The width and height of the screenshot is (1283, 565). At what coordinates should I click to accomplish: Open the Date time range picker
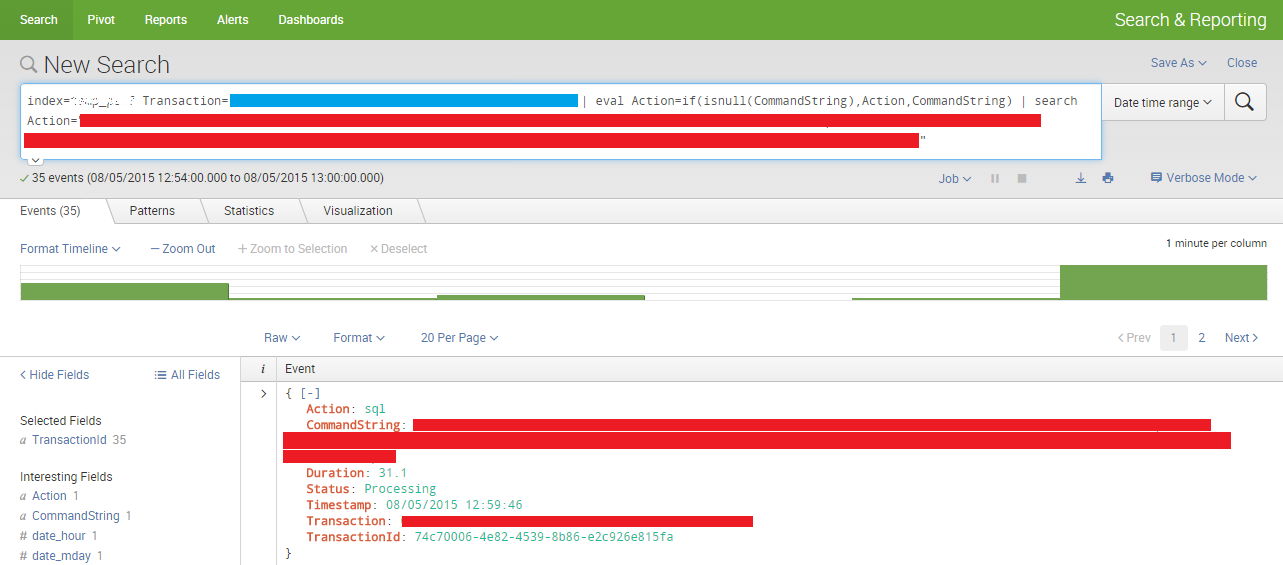tap(1162, 102)
